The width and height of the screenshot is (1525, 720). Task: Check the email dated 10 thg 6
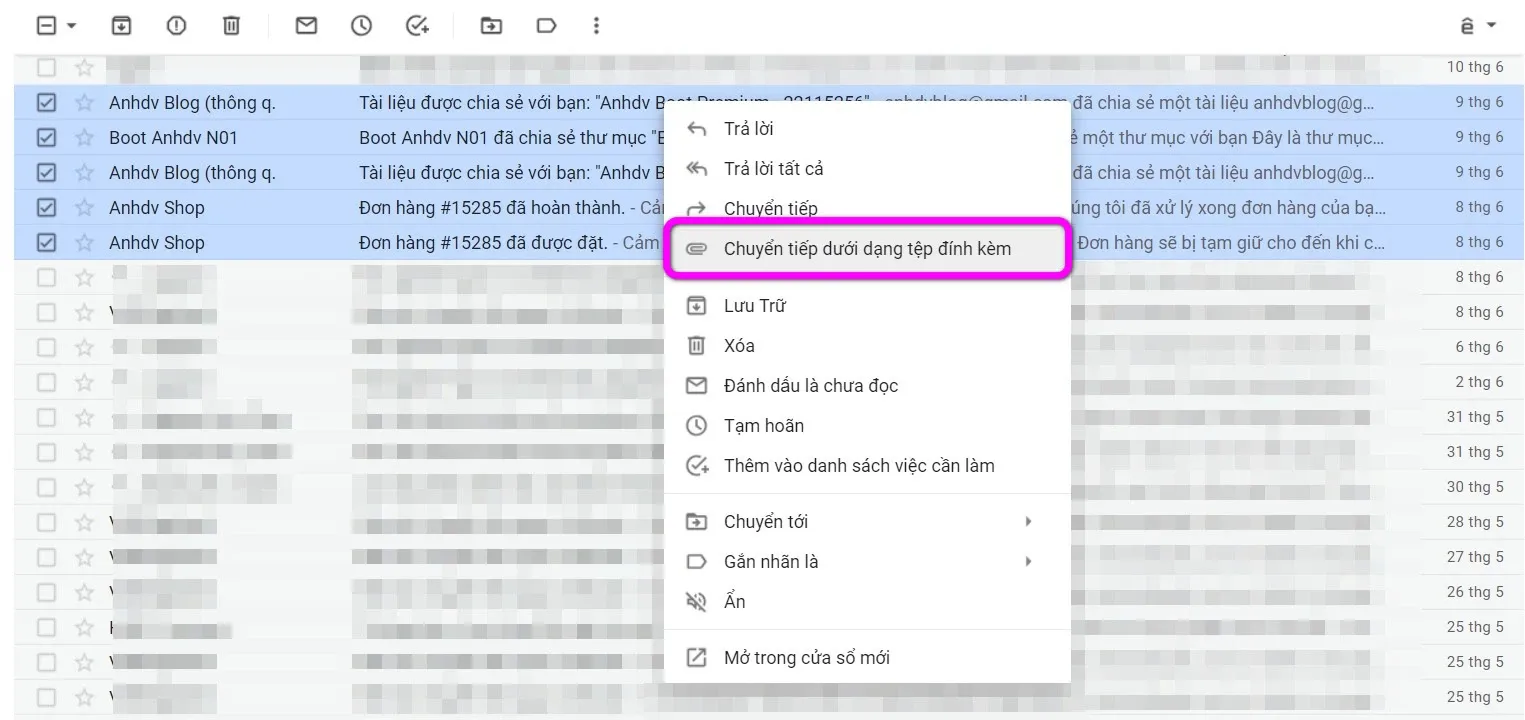tap(46, 67)
